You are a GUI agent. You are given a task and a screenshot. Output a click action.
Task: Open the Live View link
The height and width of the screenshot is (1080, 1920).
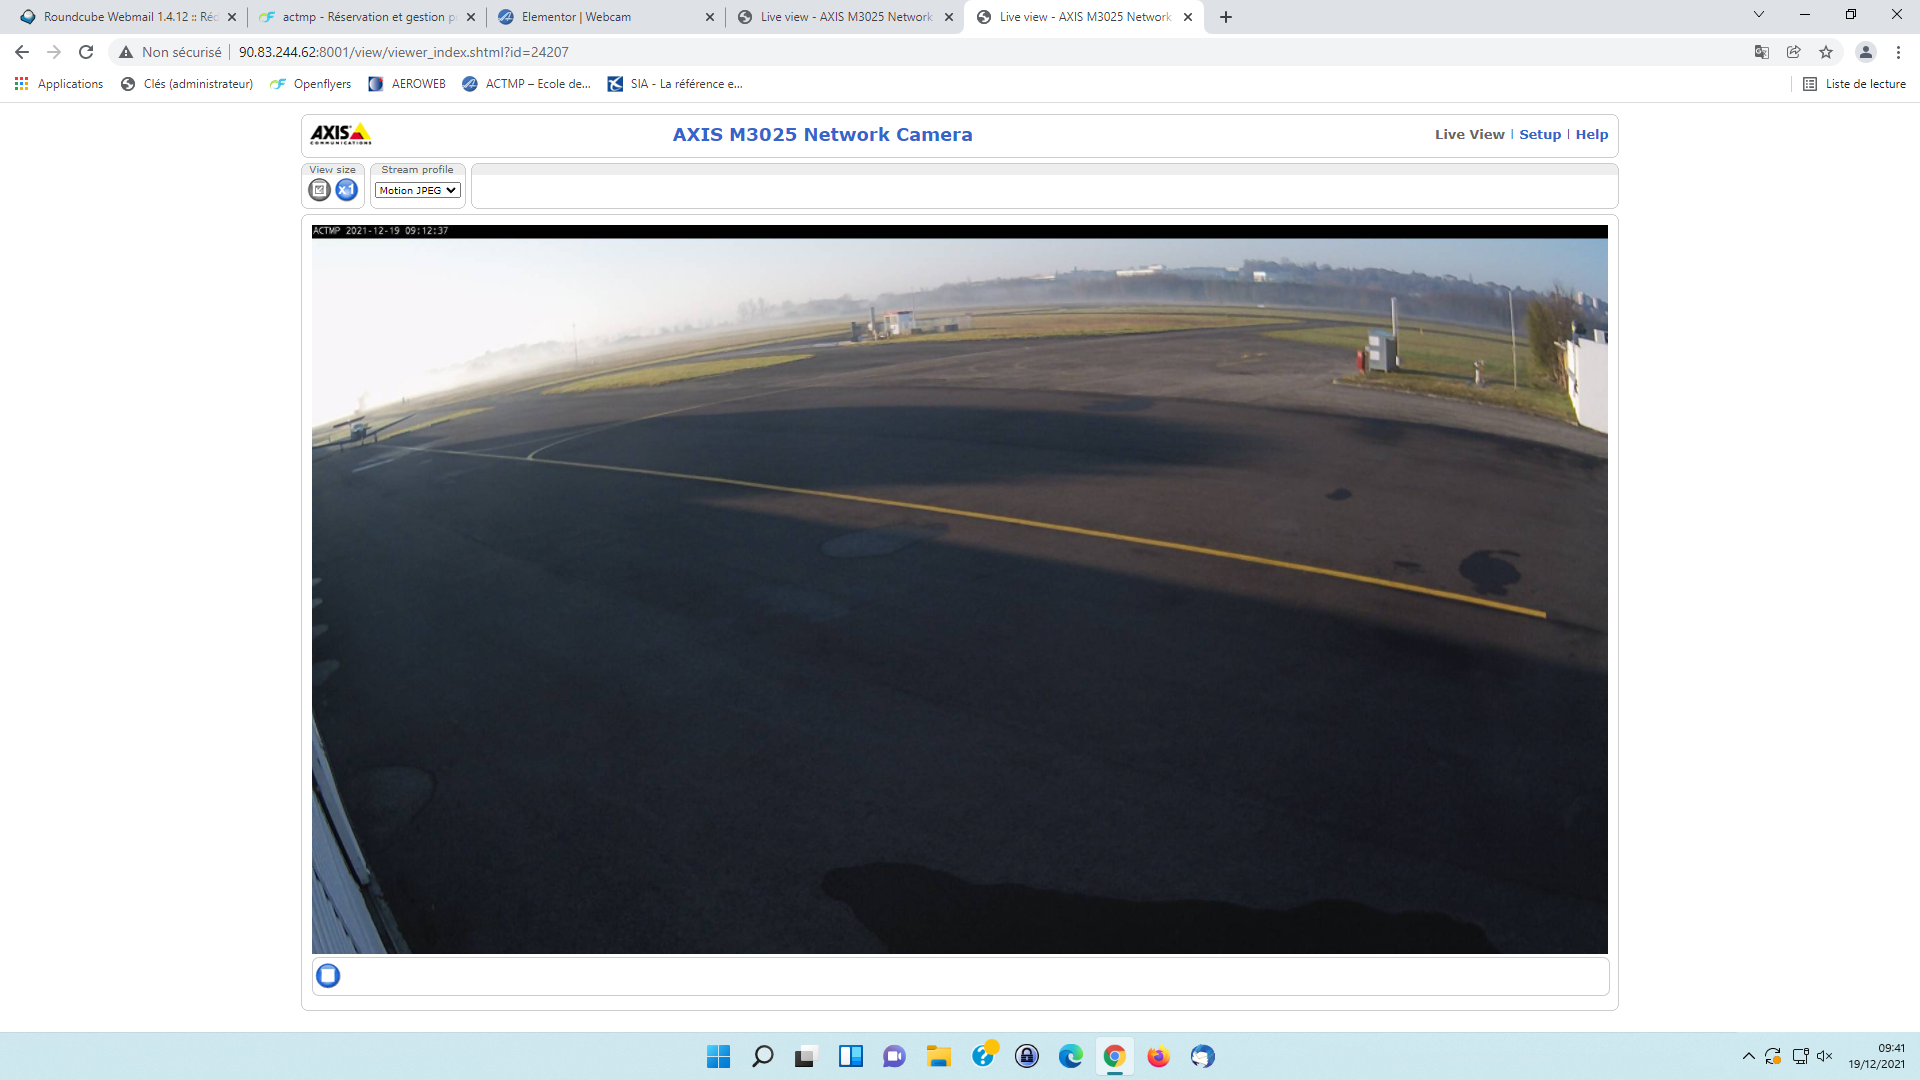pyautogui.click(x=1469, y=135)
